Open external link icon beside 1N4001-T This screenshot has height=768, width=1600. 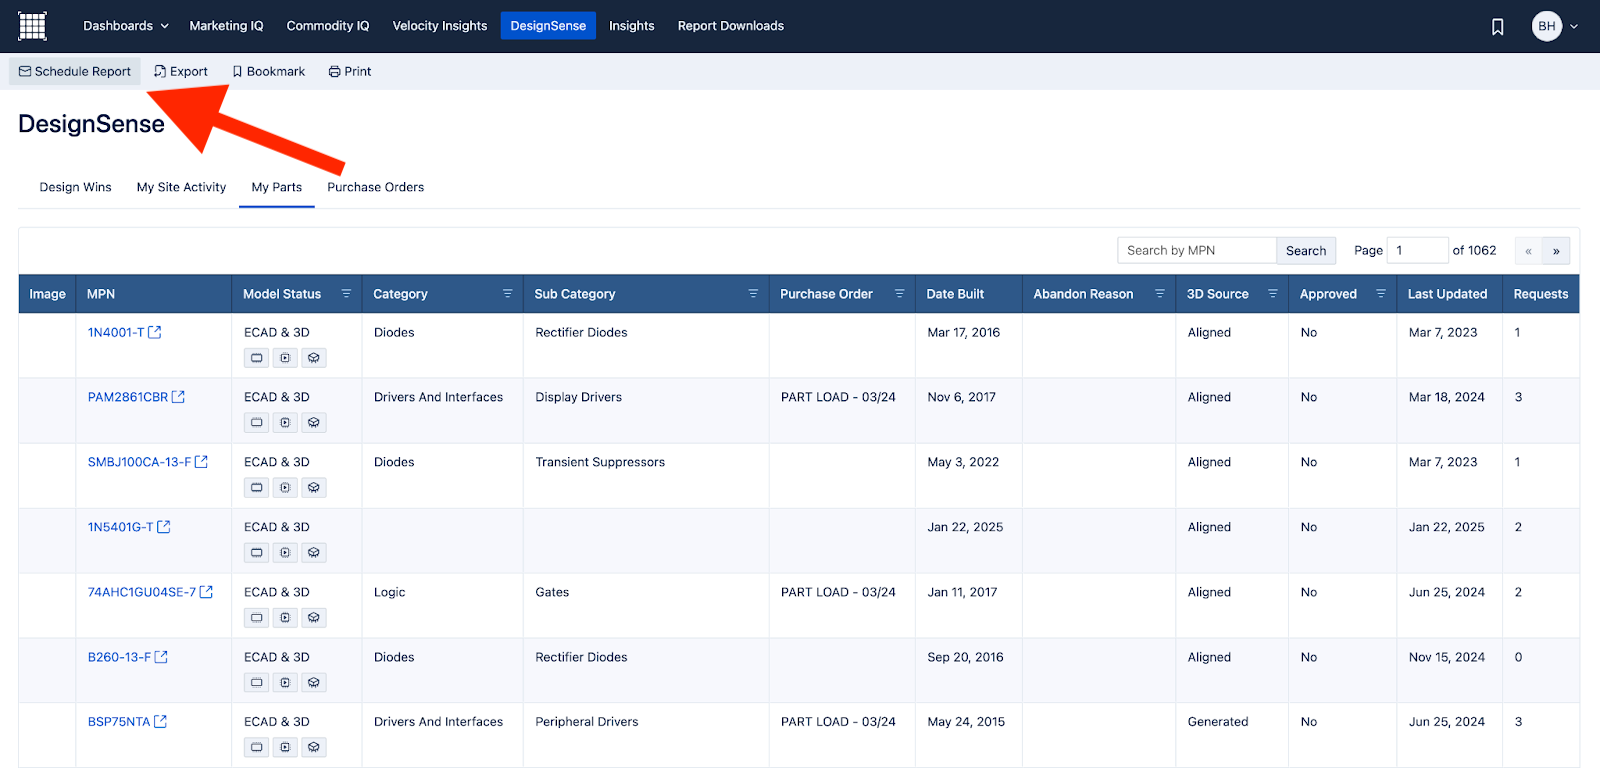[155, 332]
